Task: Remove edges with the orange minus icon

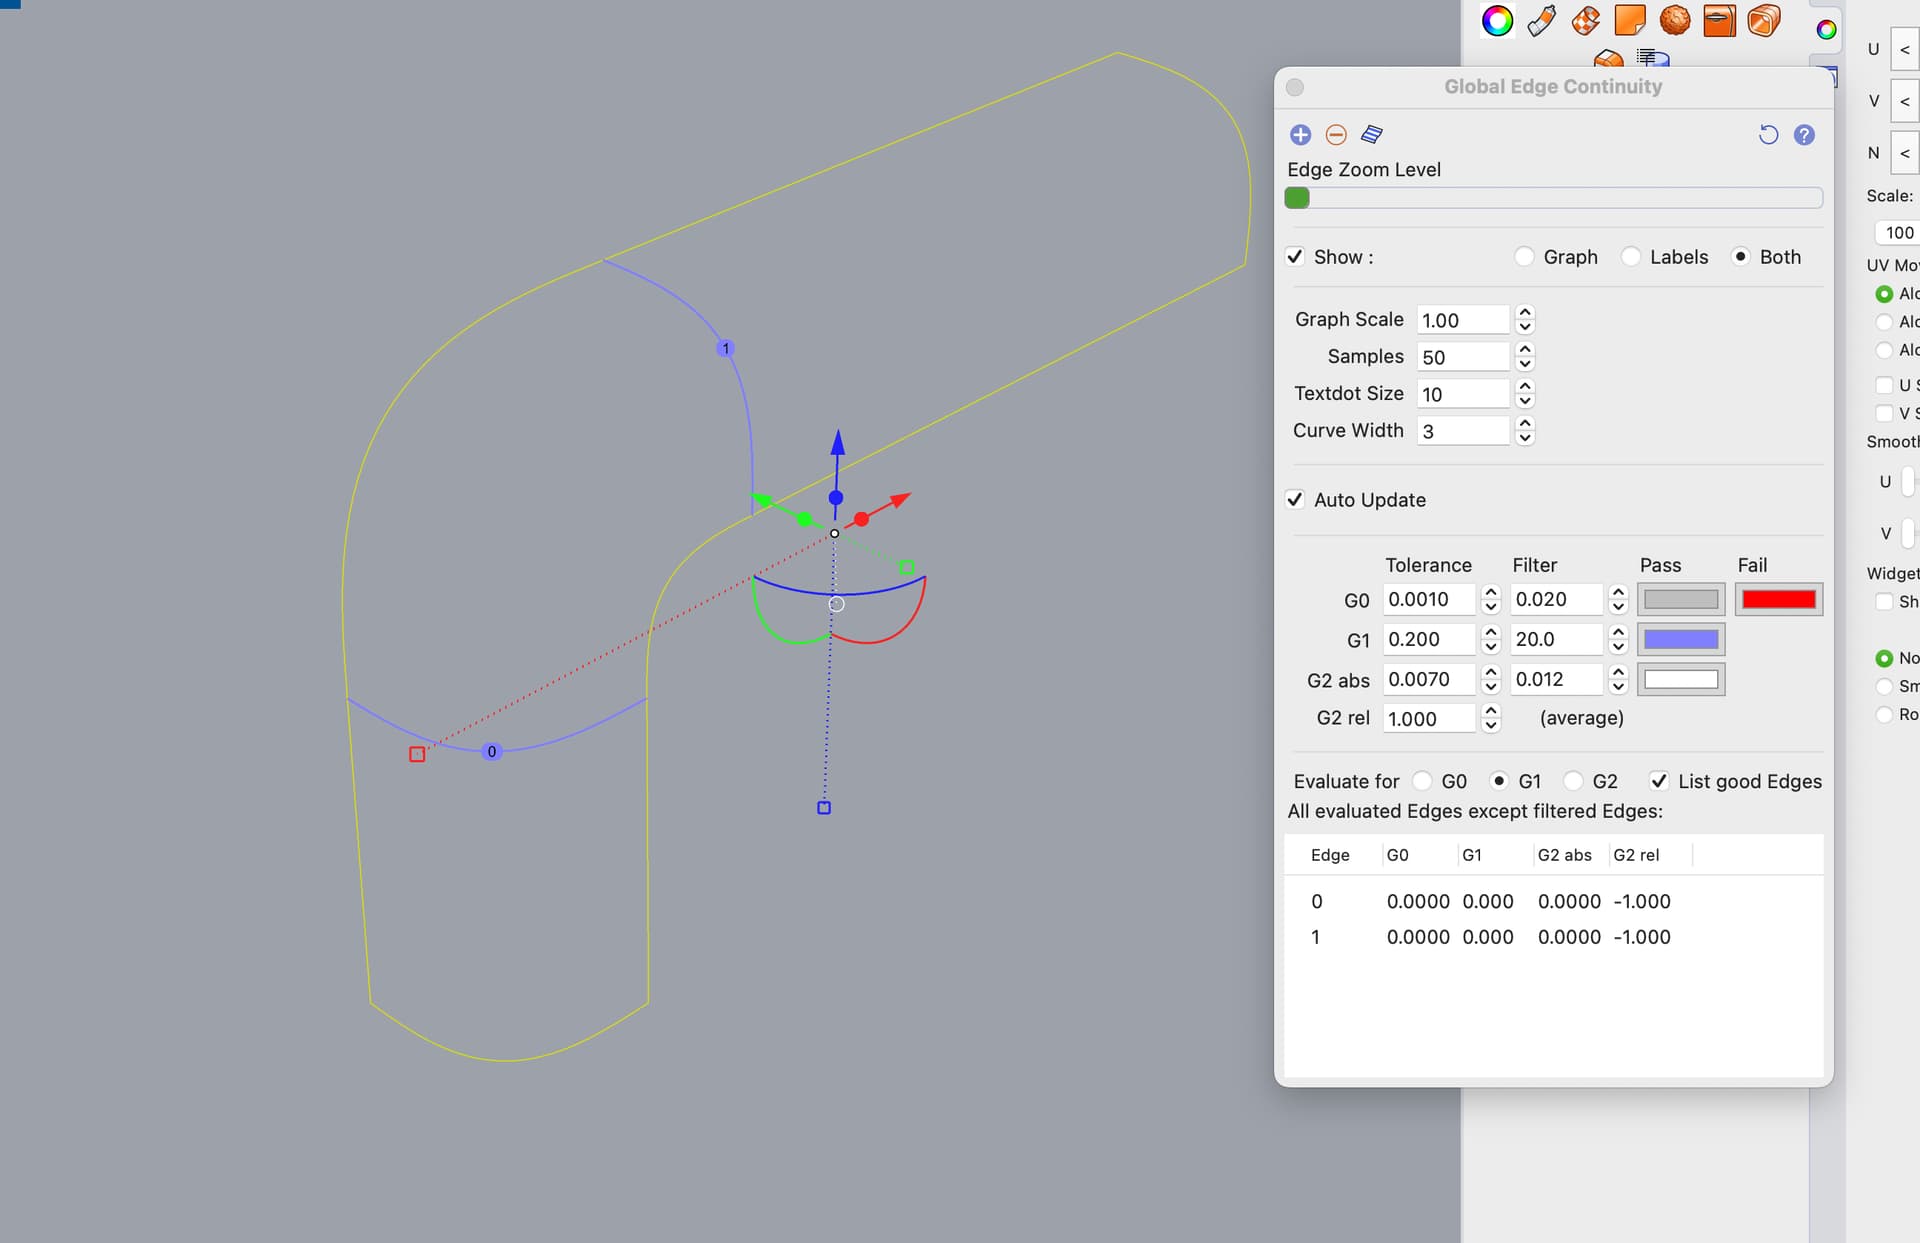Action: click(x=1336, y=135)
